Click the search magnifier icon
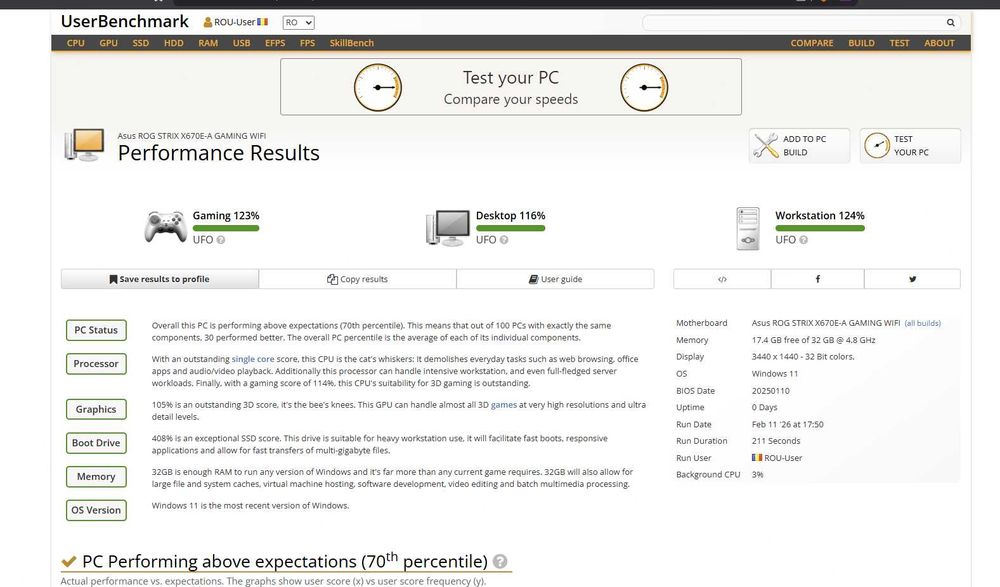The height and width of the screenshot is (587, 1000). pos(950,22)
